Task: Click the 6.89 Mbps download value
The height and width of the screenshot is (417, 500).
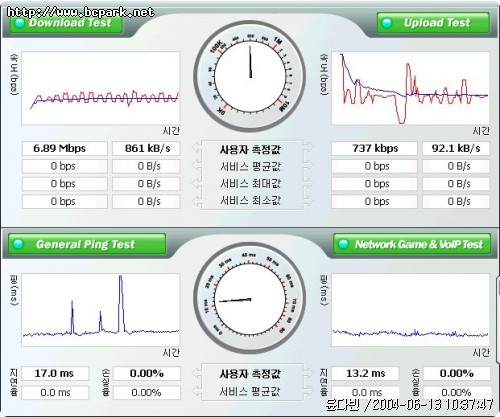Action: [65, 148]
